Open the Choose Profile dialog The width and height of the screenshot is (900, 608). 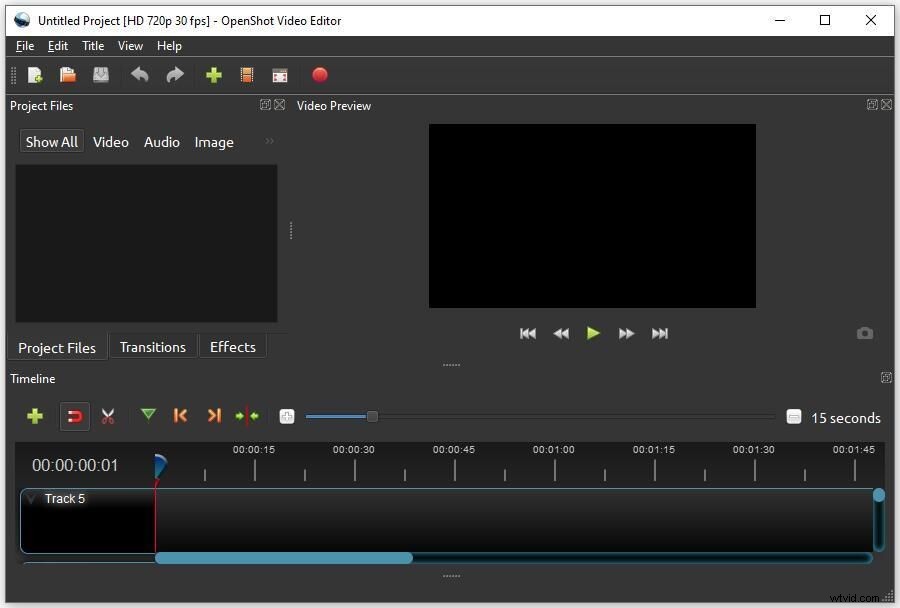[x=247, y=75]
